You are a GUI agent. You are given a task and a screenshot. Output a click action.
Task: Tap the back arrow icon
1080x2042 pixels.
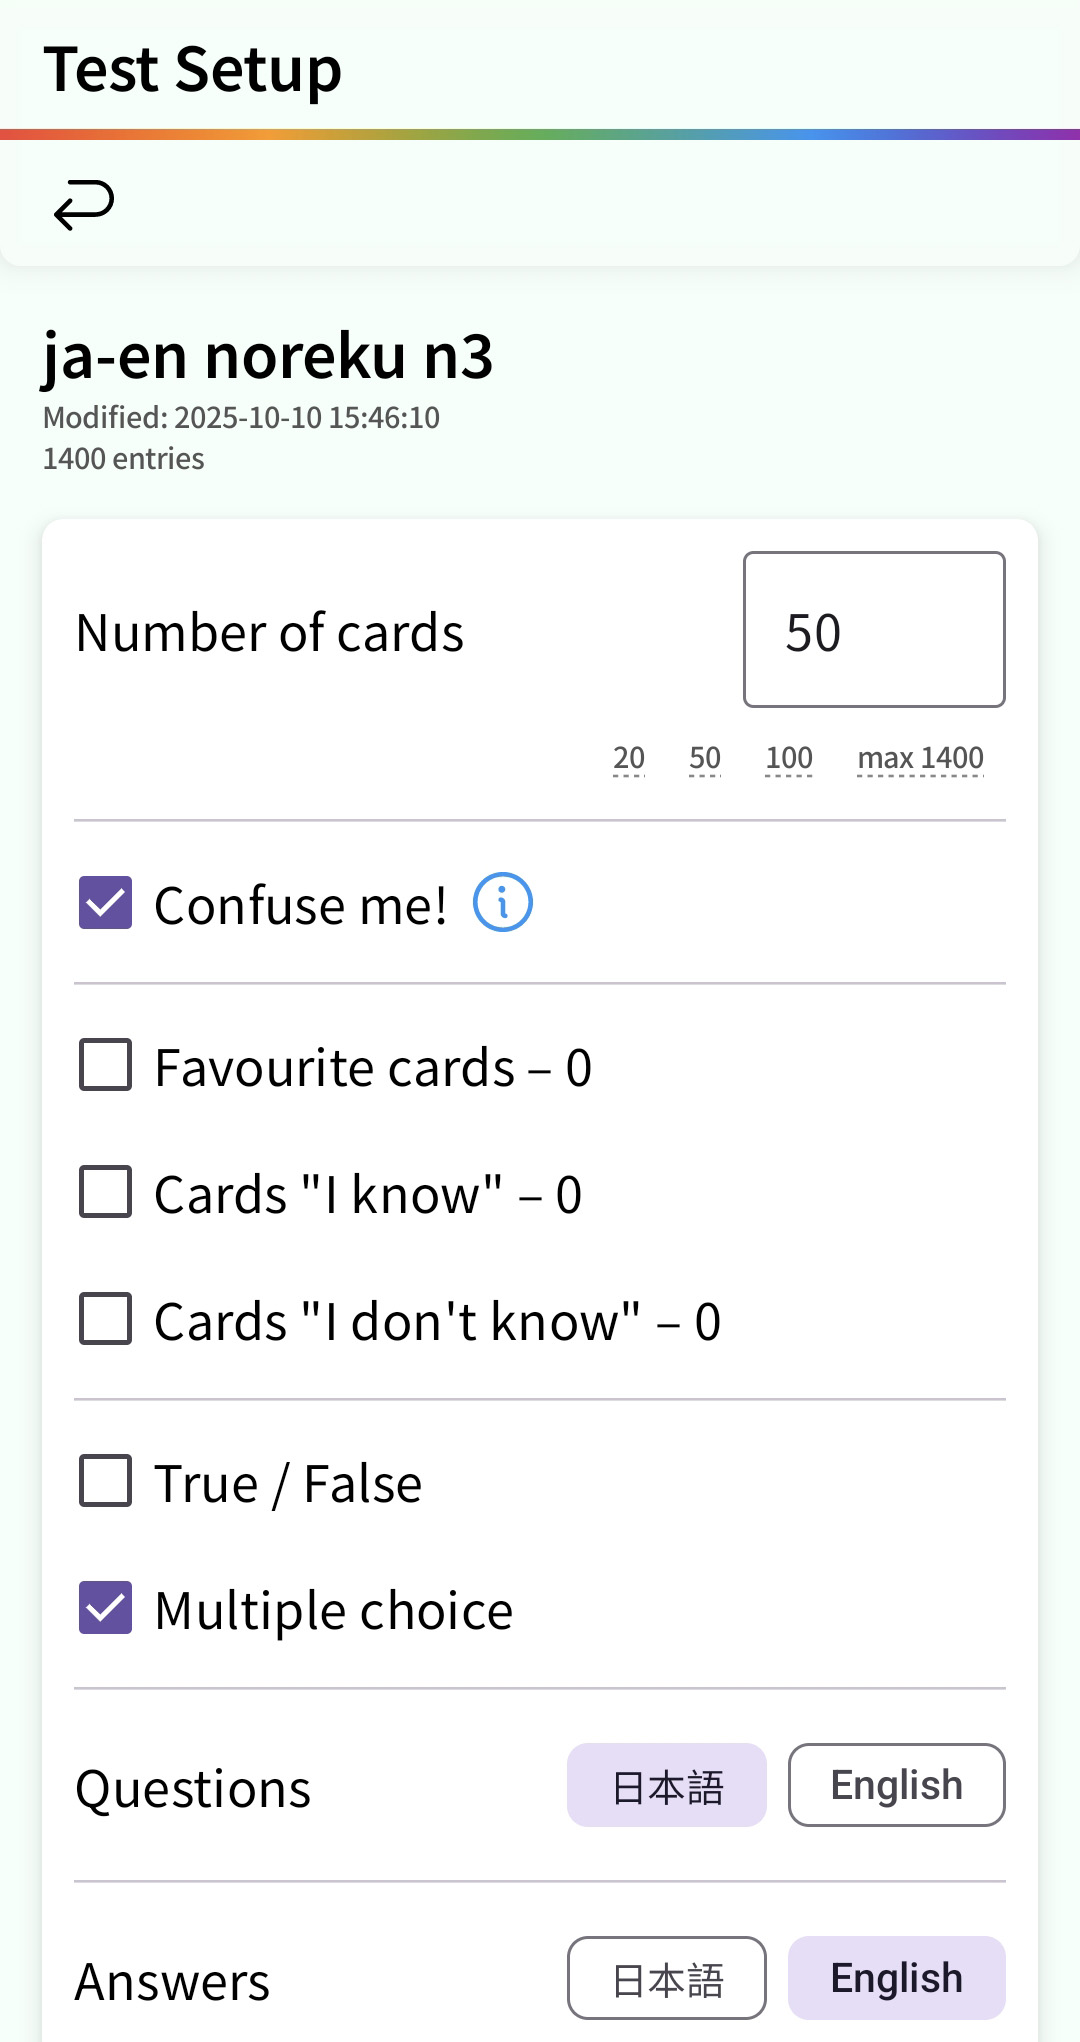(x=84, y=205)
